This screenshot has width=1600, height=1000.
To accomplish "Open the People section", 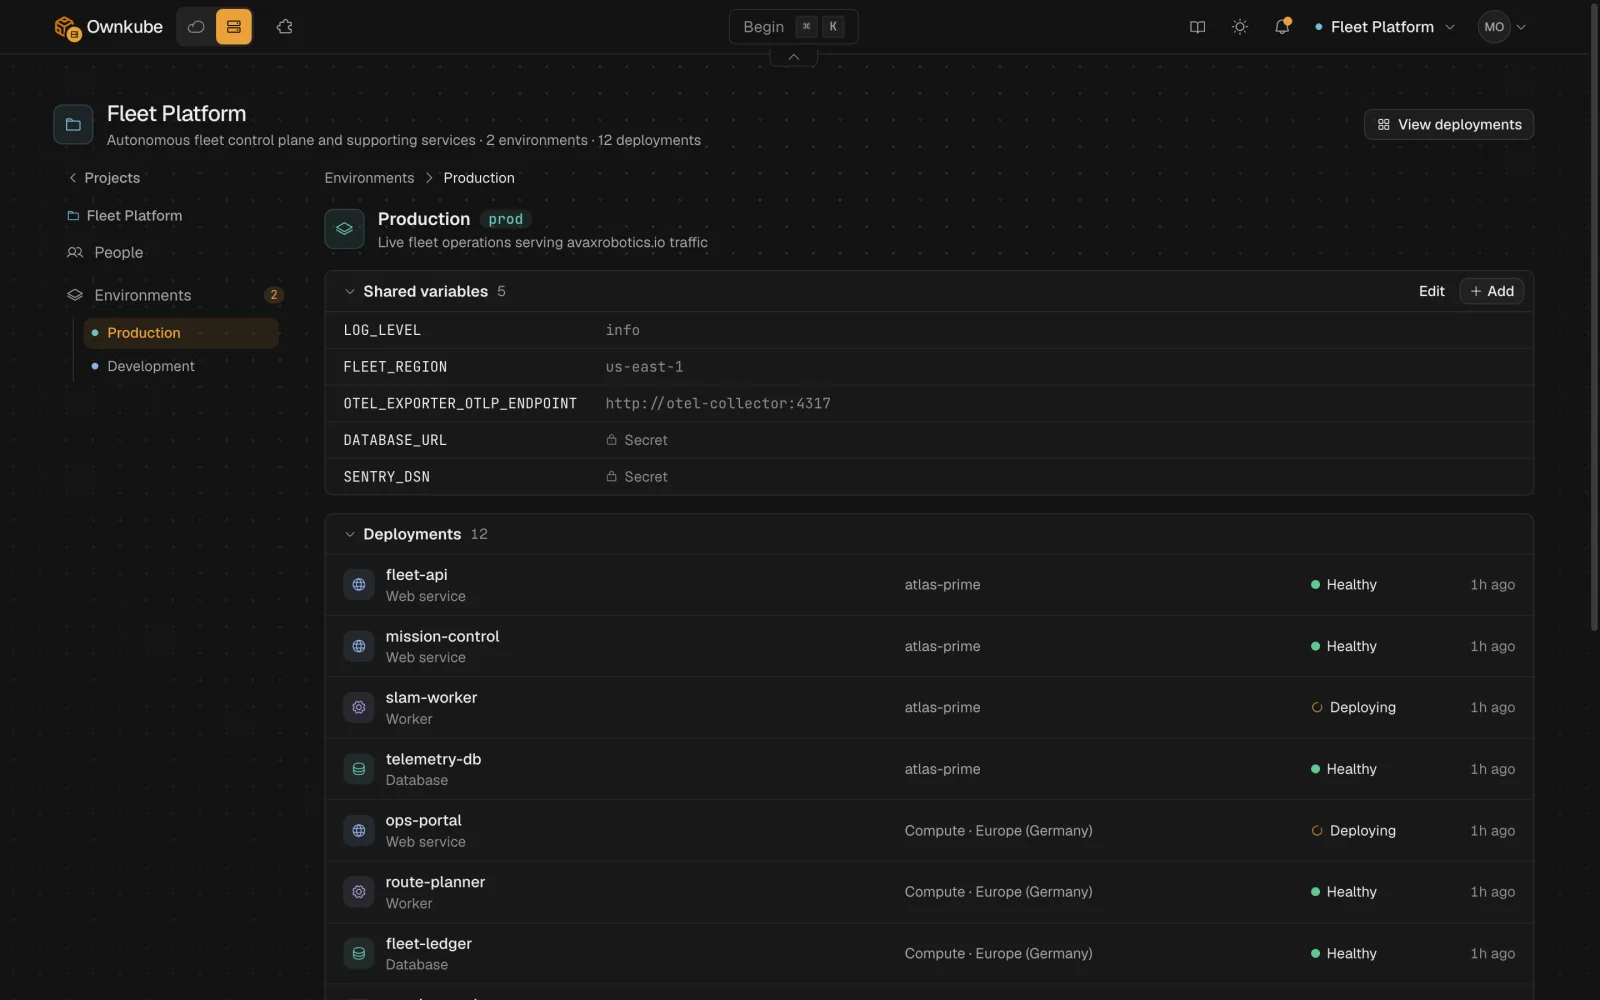I will tap(105, 253).
